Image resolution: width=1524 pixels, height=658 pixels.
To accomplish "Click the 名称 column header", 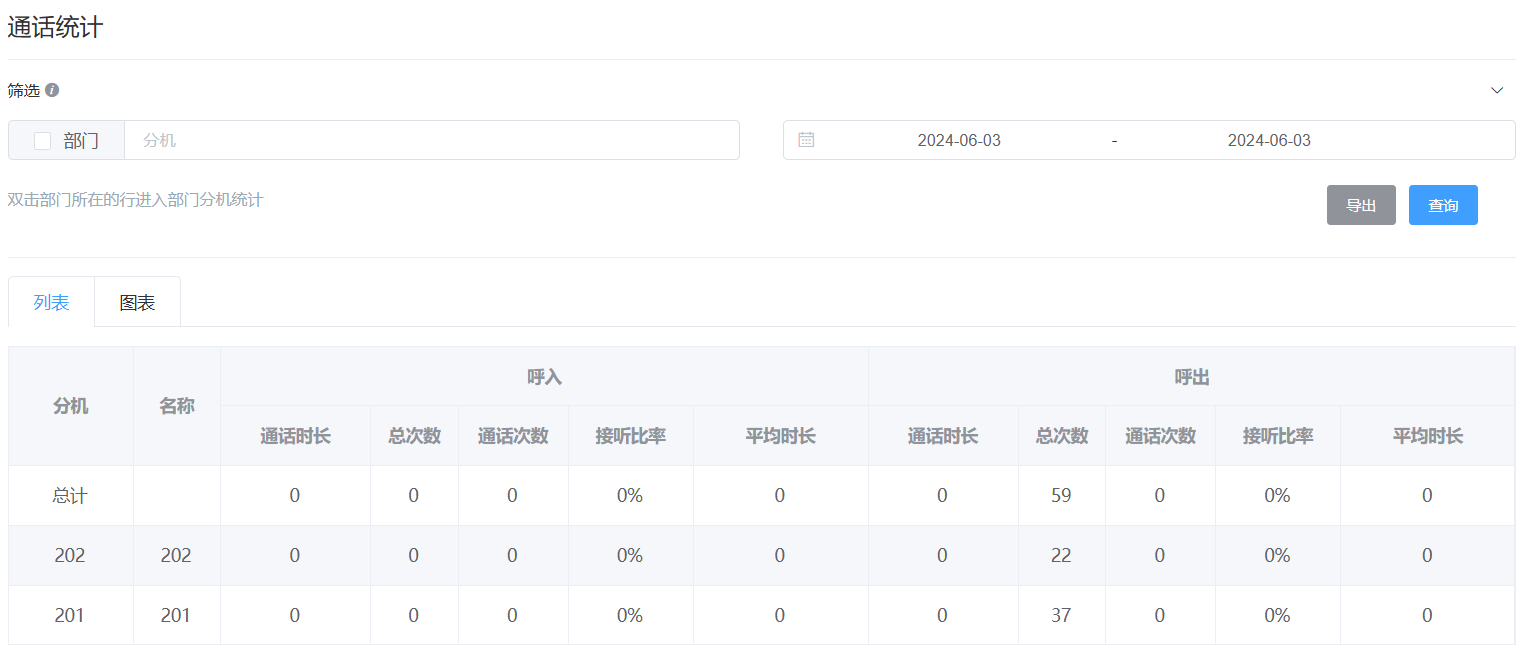I will tap(176, 406).
